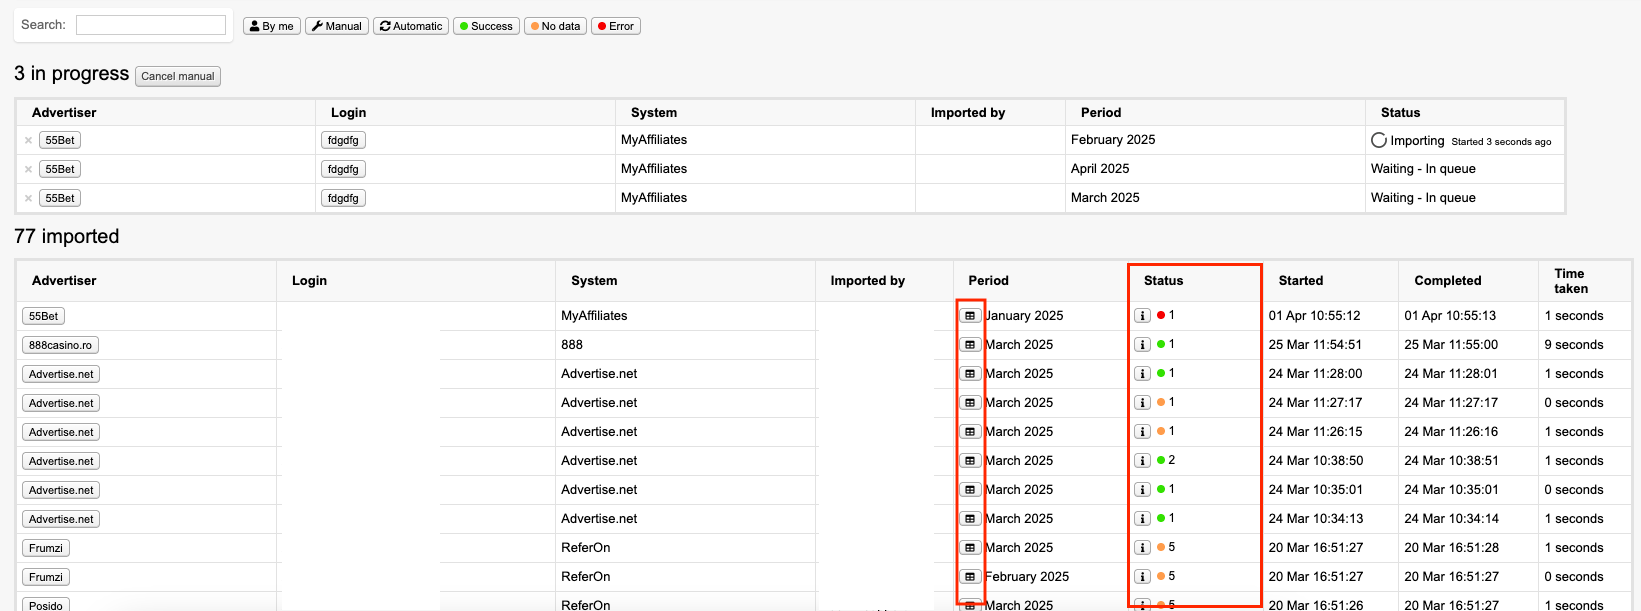Toggle the Success status filter
The width and height of the screenshot is (1641, 611).
(x=486, y=26)
